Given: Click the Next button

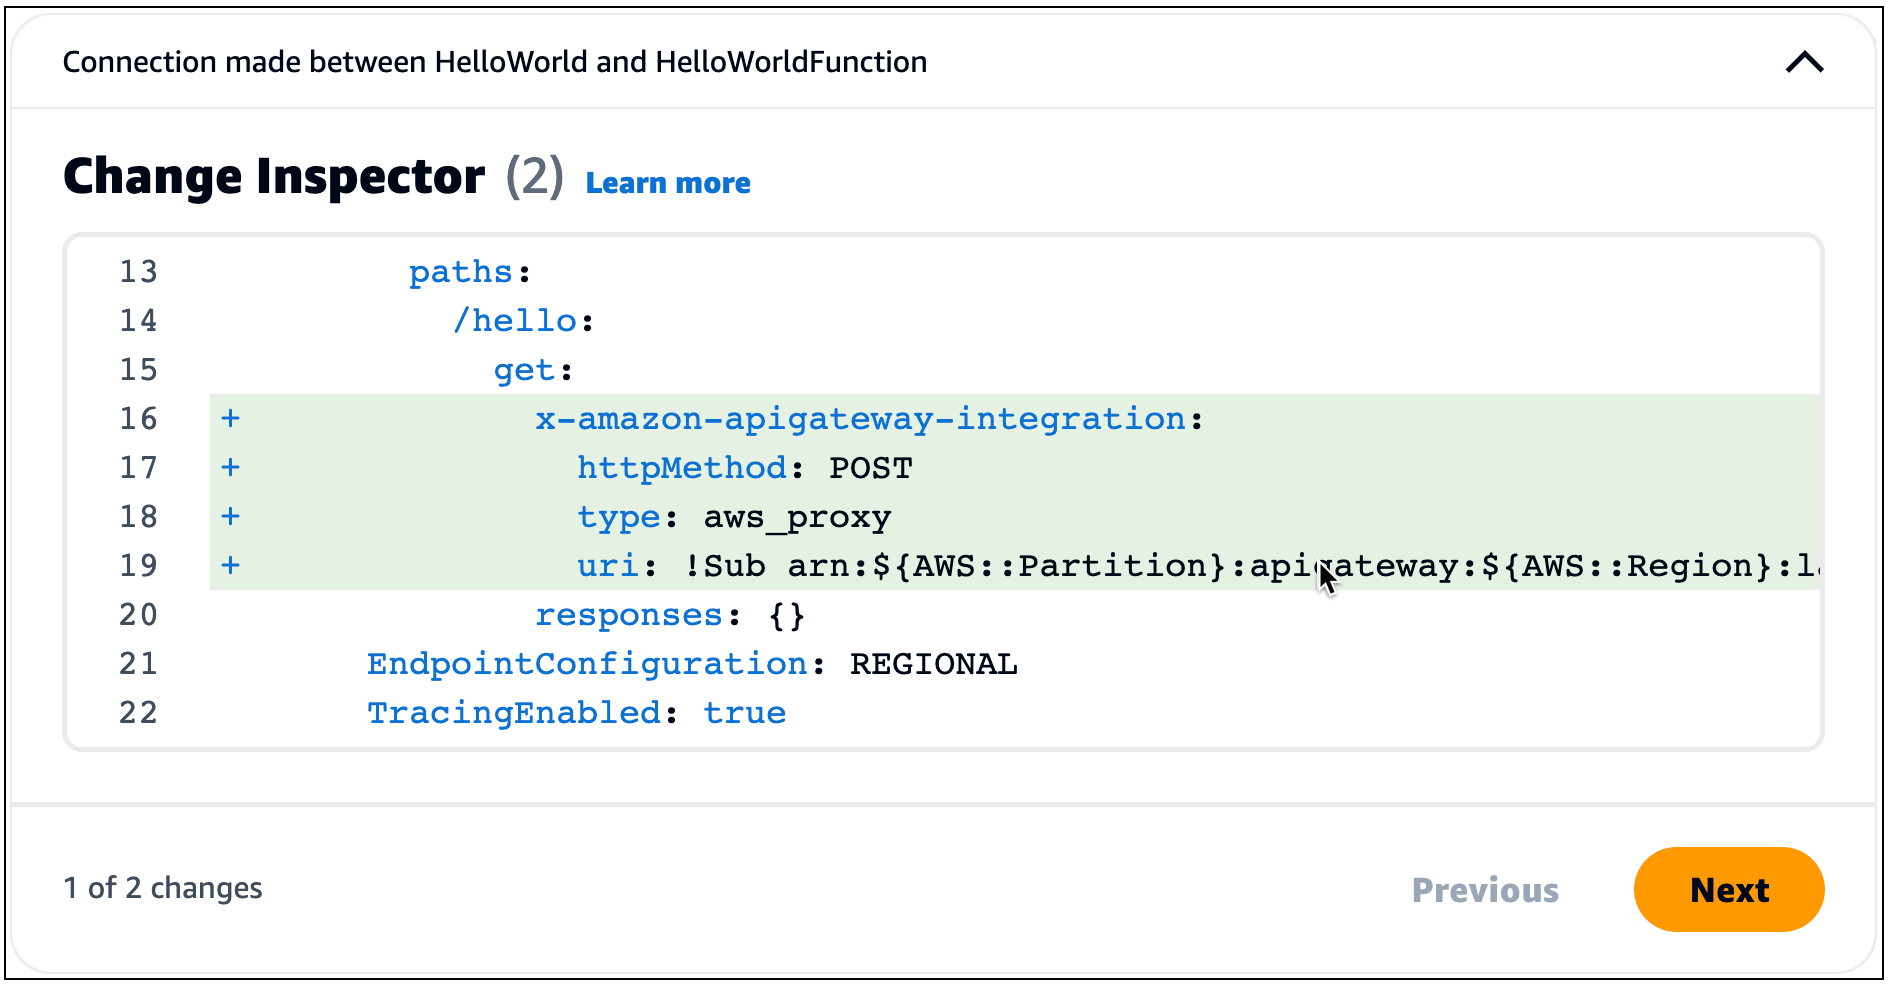Looking at the screenshot, I should pos(1729,889).
